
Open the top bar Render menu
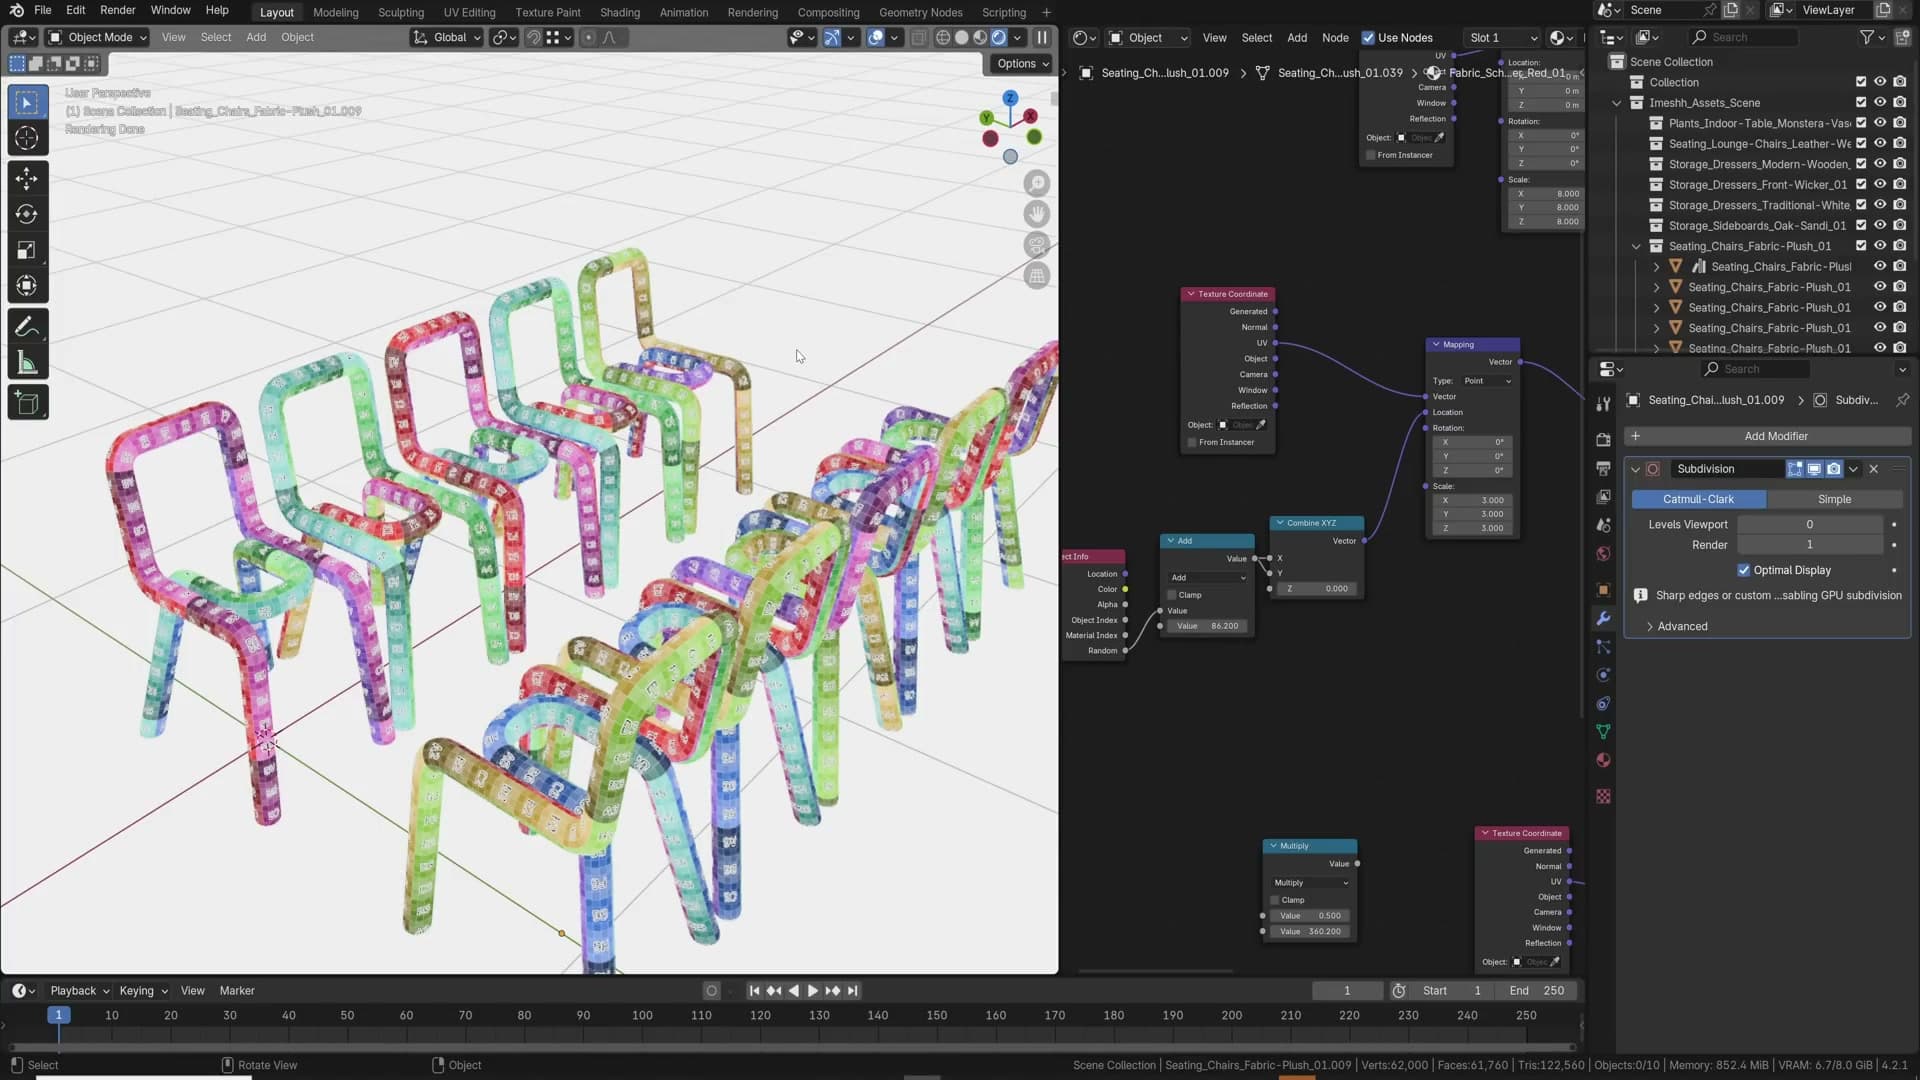pos(117,10)
